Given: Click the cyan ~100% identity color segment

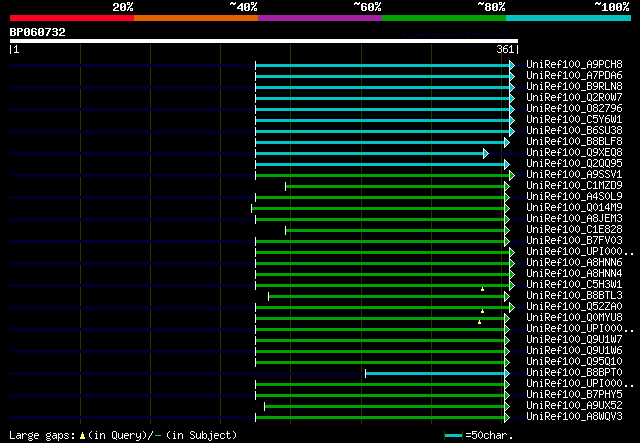Looking at the screenshot, I should (x=568, y=18).
